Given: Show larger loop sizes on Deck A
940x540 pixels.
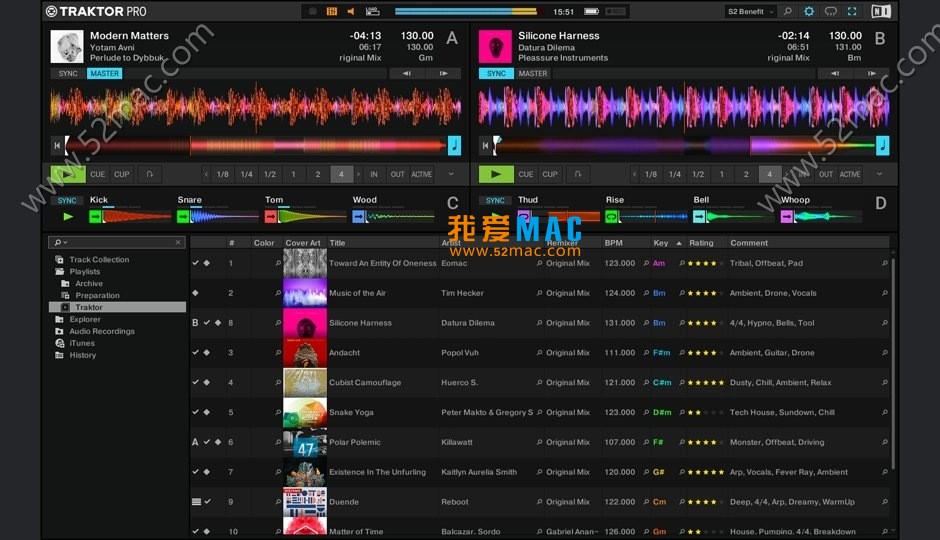Looking at the screenshot, I should [x=358, y=174].
